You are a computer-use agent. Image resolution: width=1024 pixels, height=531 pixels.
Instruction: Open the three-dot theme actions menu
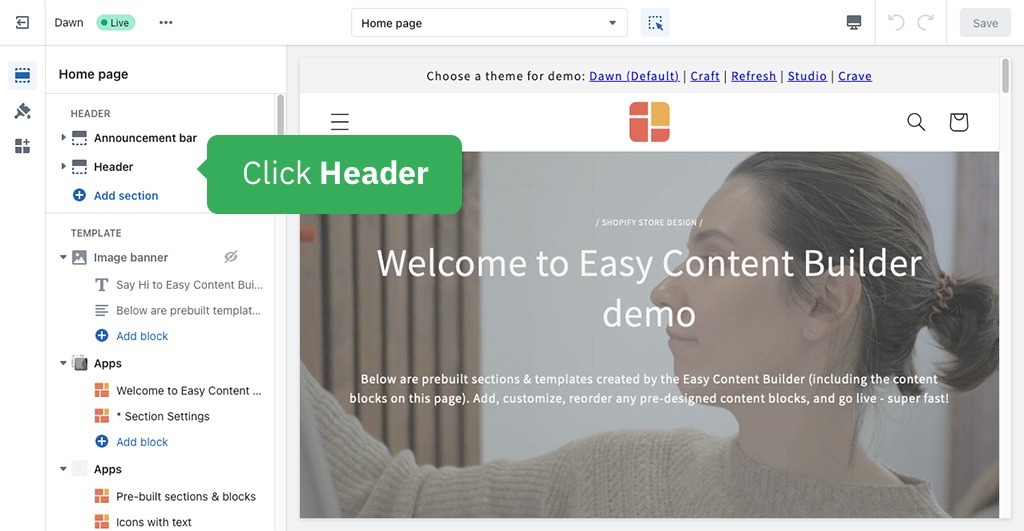click(x=166, y=22)
